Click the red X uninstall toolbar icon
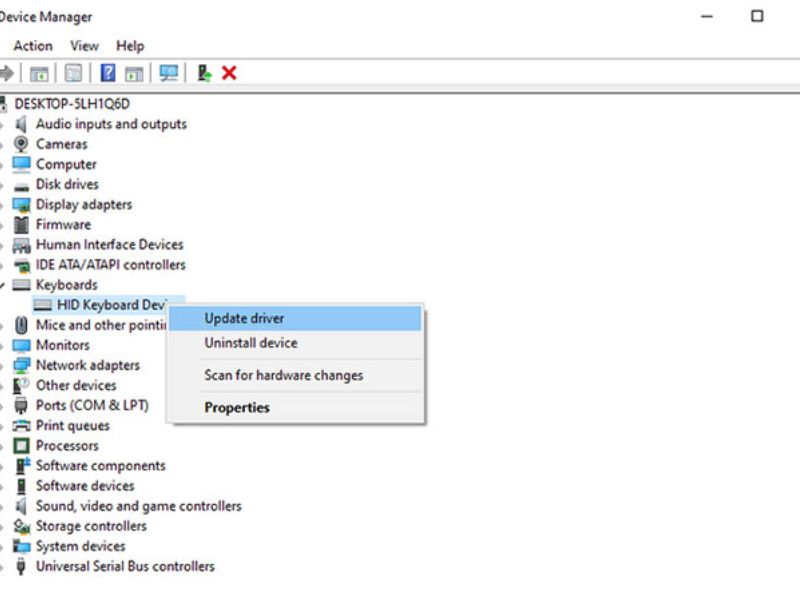800x600 pixels. click(x=229, y=73)
